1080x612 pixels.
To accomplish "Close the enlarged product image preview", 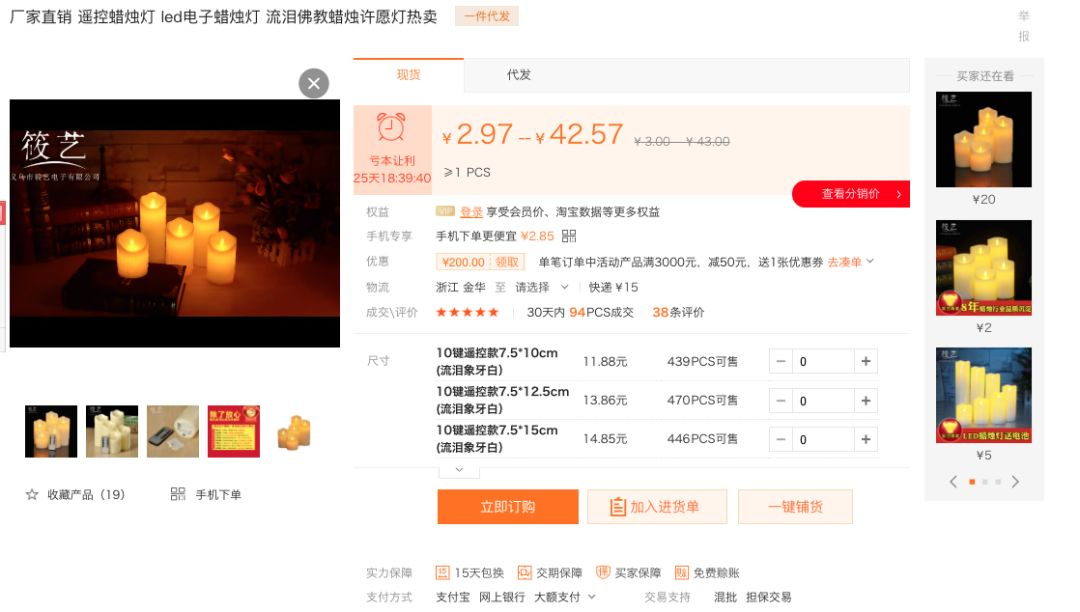I will (x=314, y=83).
